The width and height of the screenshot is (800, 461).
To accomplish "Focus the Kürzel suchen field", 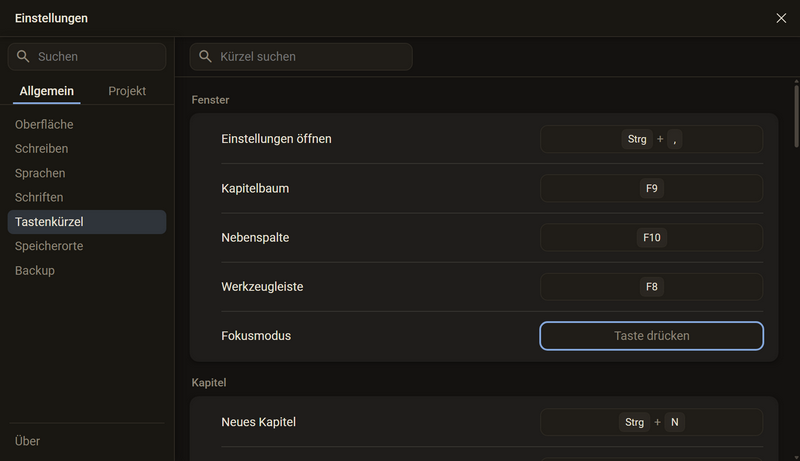I will pos(301,57).
